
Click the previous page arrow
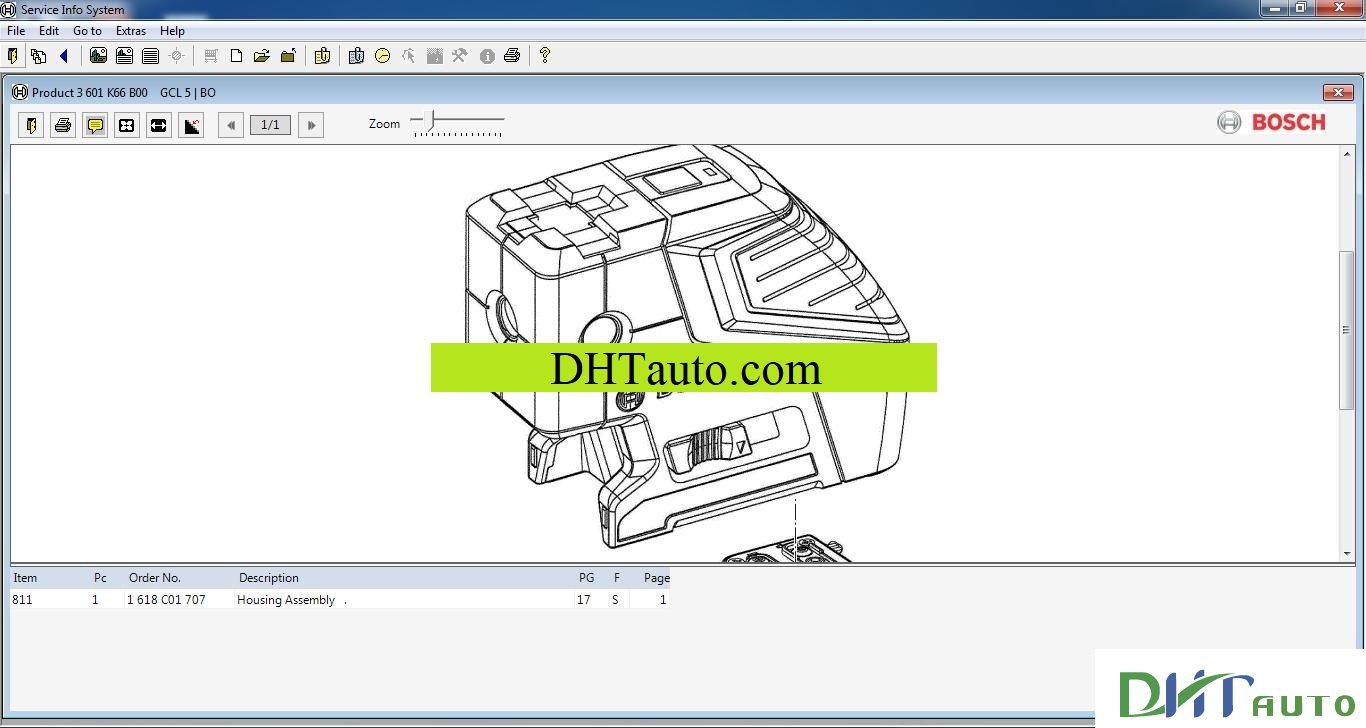[230, 124]
